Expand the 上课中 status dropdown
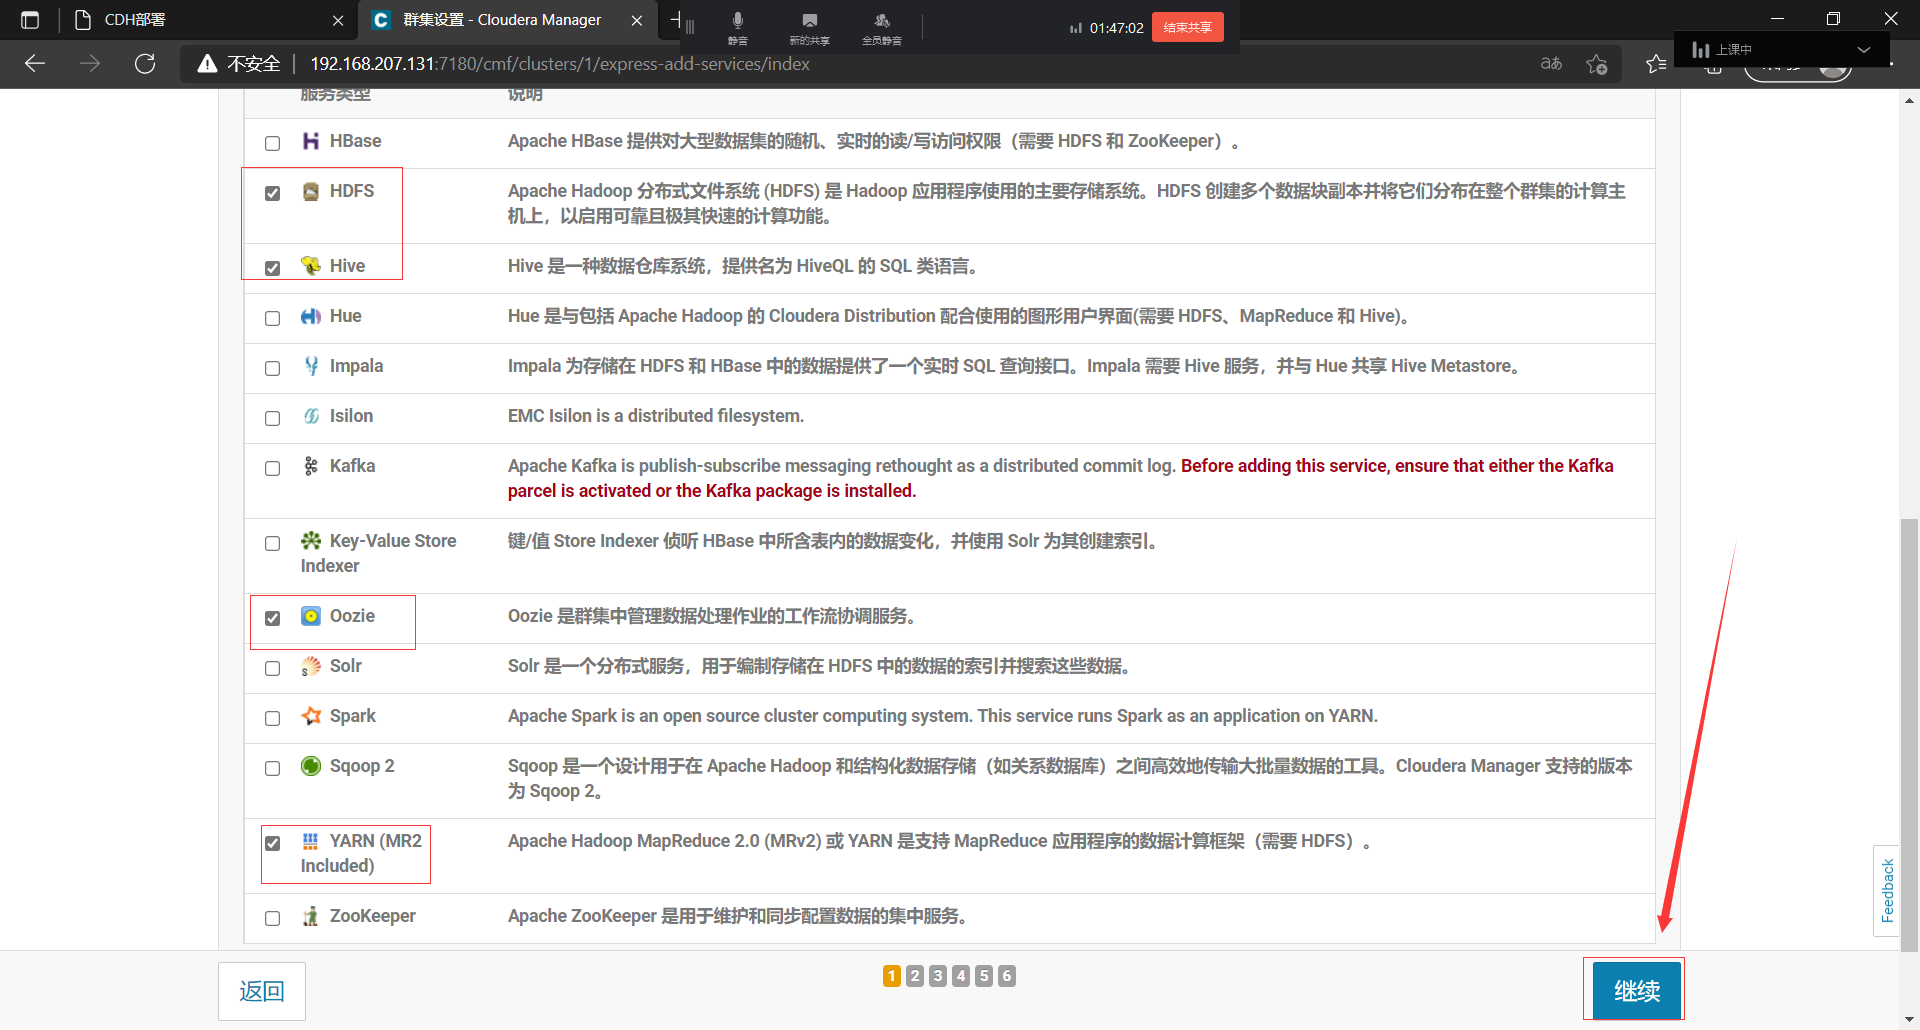The height and width of the screenshot is (1030, 1920). (1864, 49)
